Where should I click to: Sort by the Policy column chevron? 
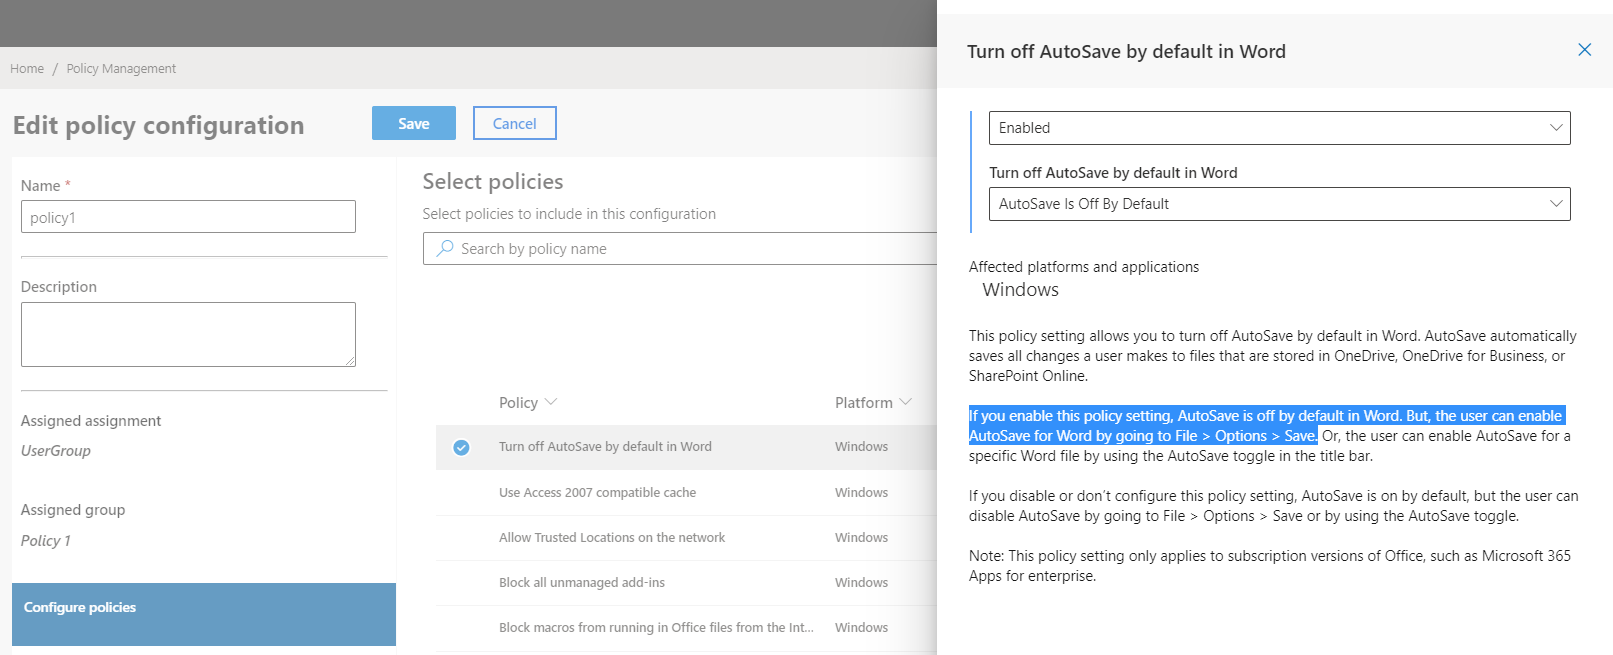tap(551, 402)
